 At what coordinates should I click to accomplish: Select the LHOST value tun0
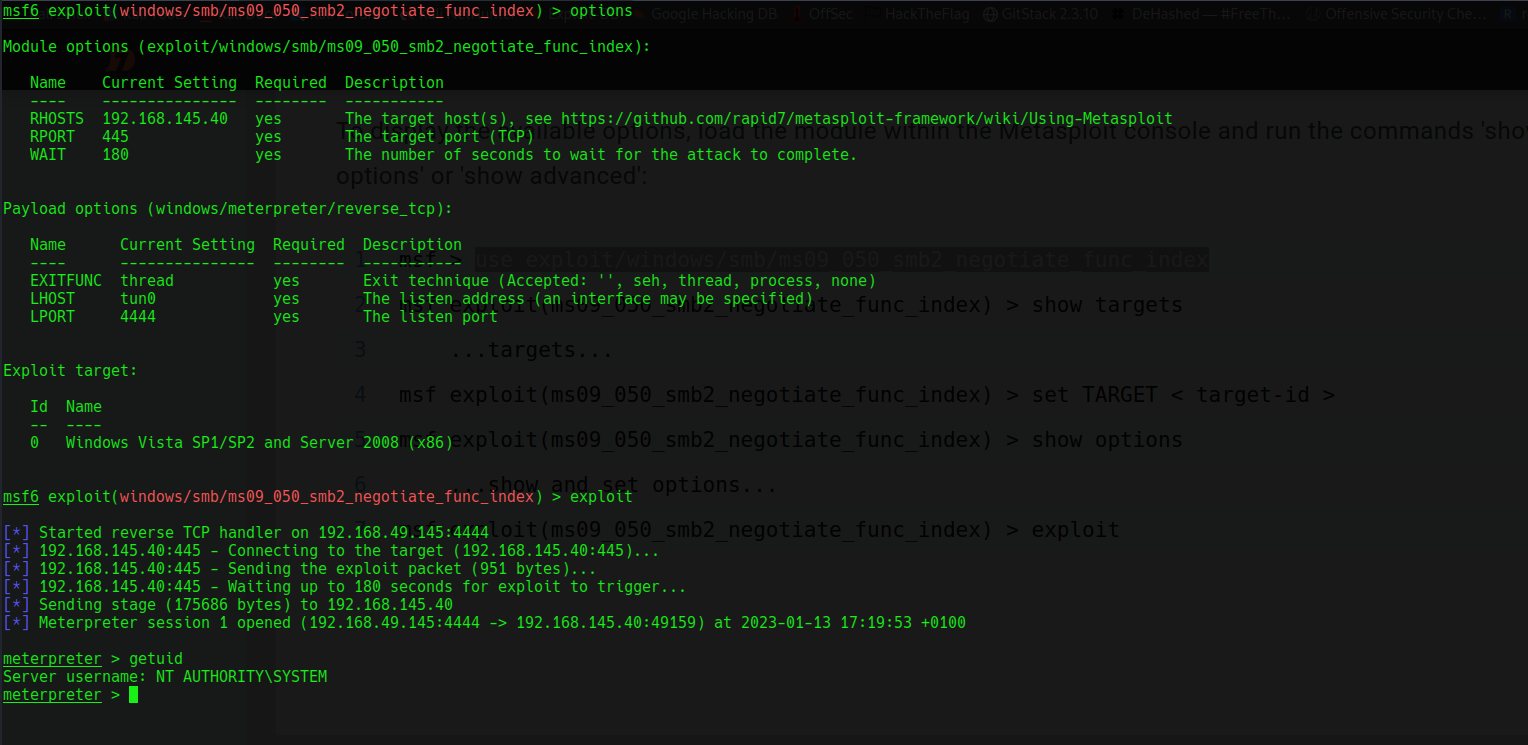pyautogui.click(x=138, y=299)
